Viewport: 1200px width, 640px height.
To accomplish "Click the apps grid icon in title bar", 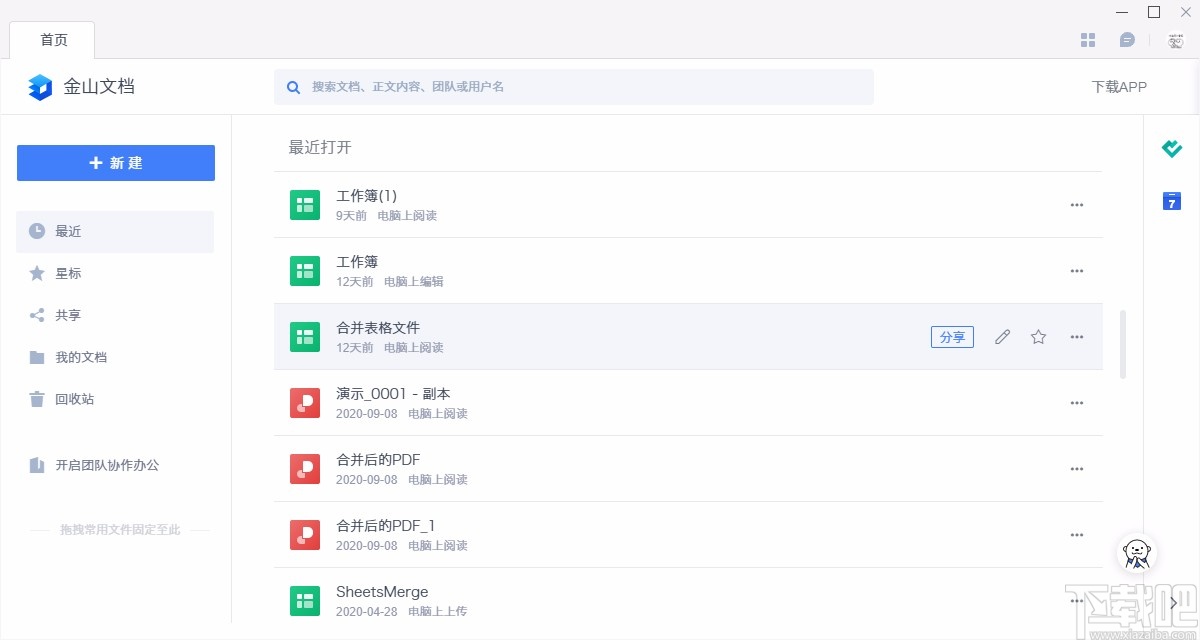I will [1089, 40].
